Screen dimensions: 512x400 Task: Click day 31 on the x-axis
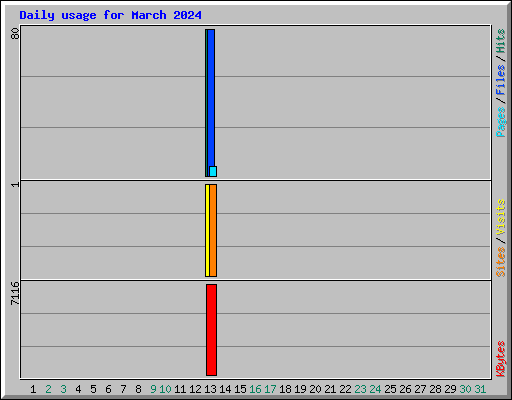tap(480, 389)
